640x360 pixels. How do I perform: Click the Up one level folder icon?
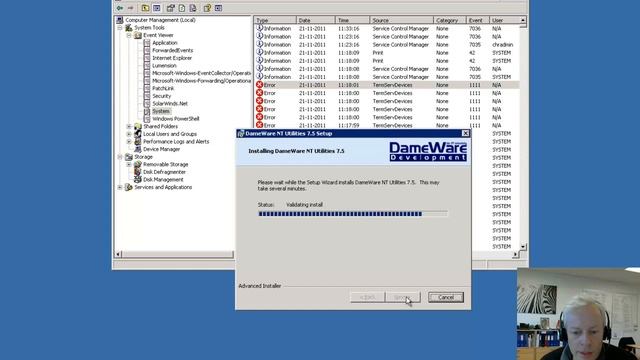(145, 8)
